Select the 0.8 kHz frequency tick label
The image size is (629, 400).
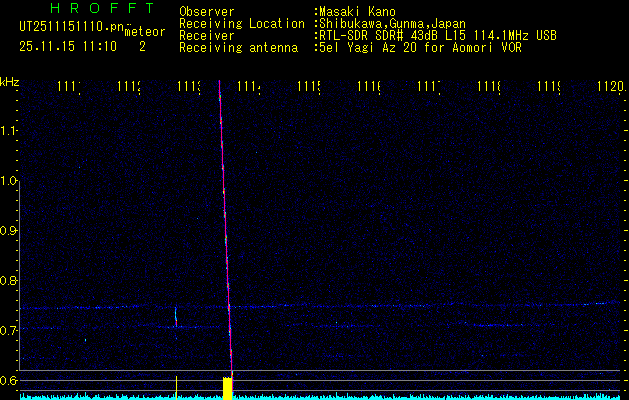pos(10,280)
